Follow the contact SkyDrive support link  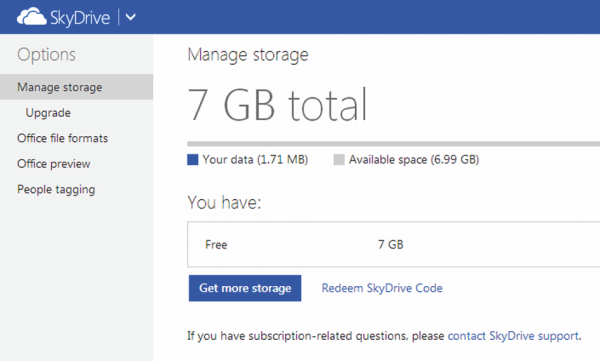point(513,336)
